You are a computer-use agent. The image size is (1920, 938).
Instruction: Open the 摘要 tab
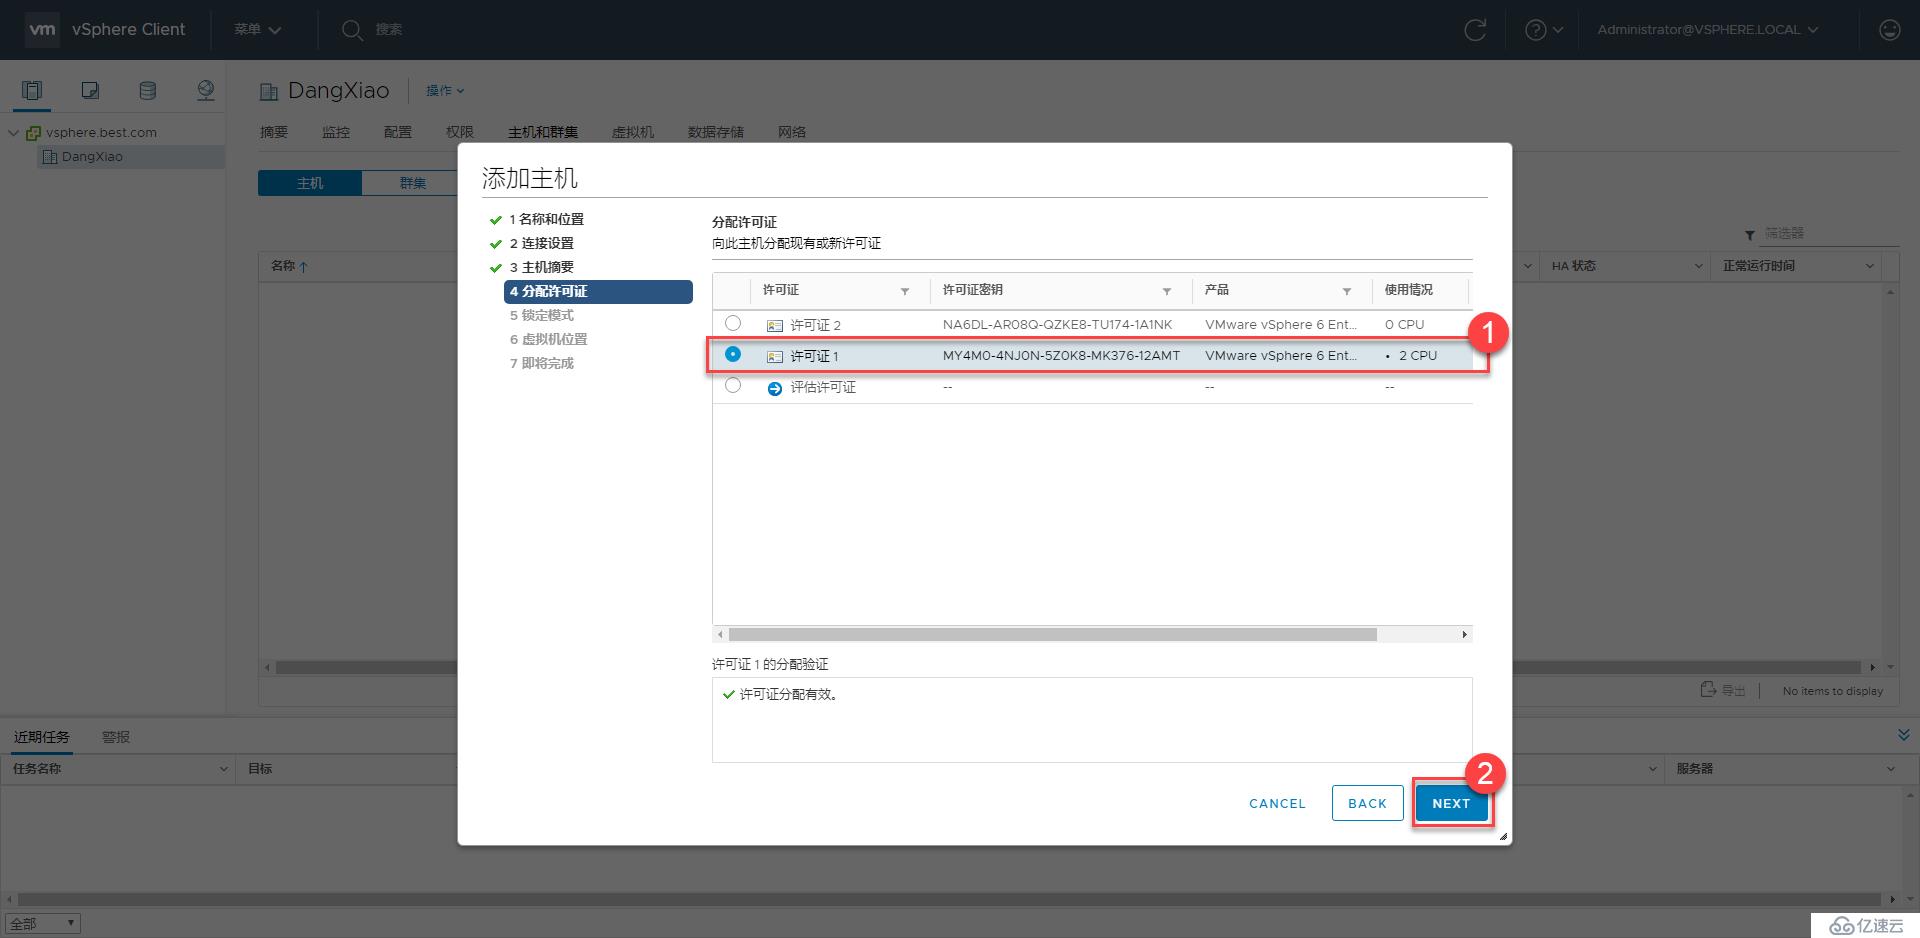pos(273,132)
